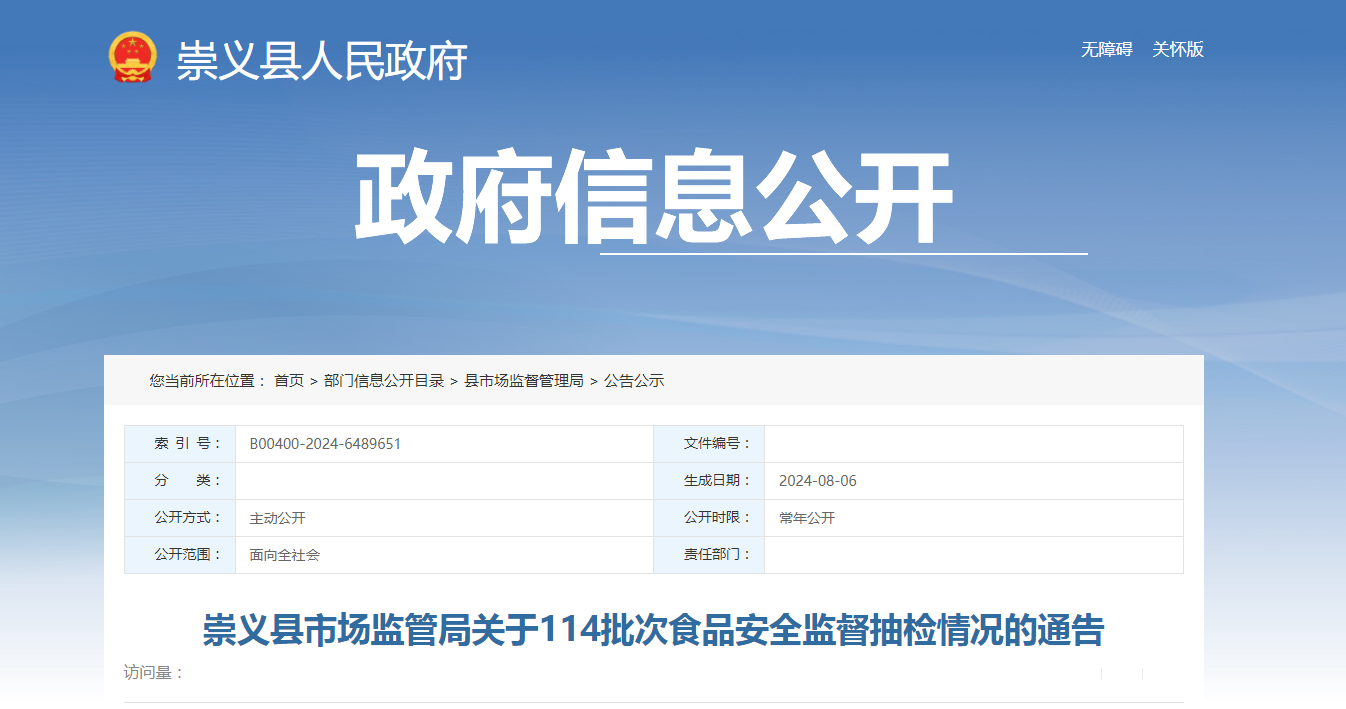
Task: Switch to 关怀版 care mode
Action: point(1177,49)
